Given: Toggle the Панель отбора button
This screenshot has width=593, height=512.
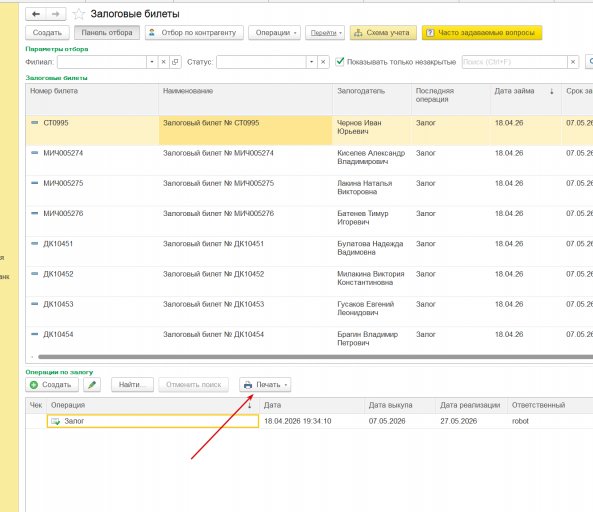Looking at the screenshot, I should 107,33.
